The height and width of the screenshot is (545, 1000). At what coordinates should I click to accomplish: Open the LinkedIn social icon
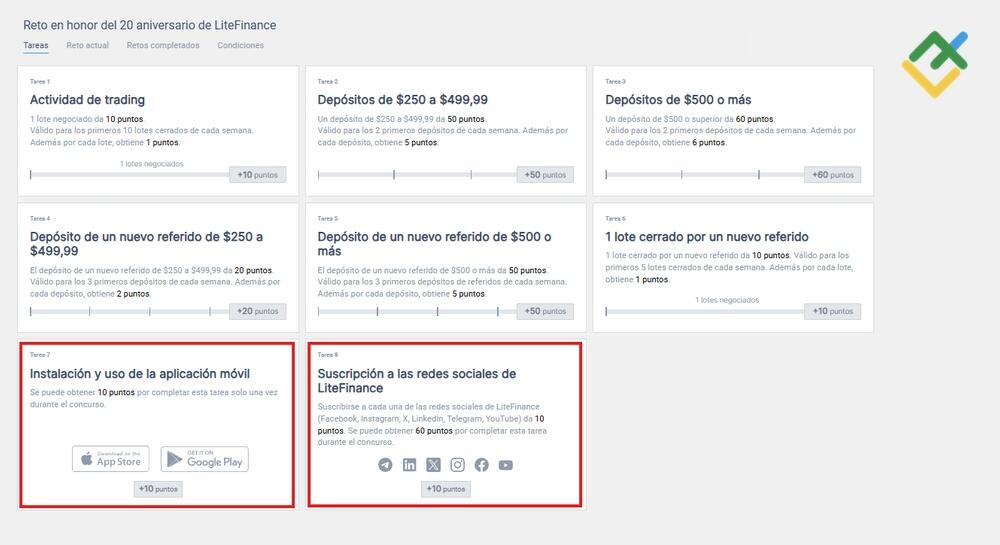[x=409, y=465]
